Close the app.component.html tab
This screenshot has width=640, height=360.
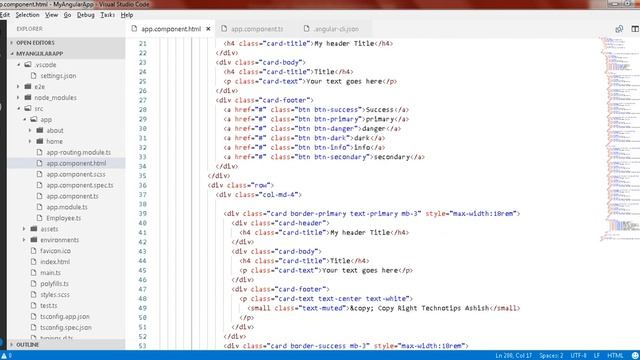pyautogui.click(x=209, y=29)
